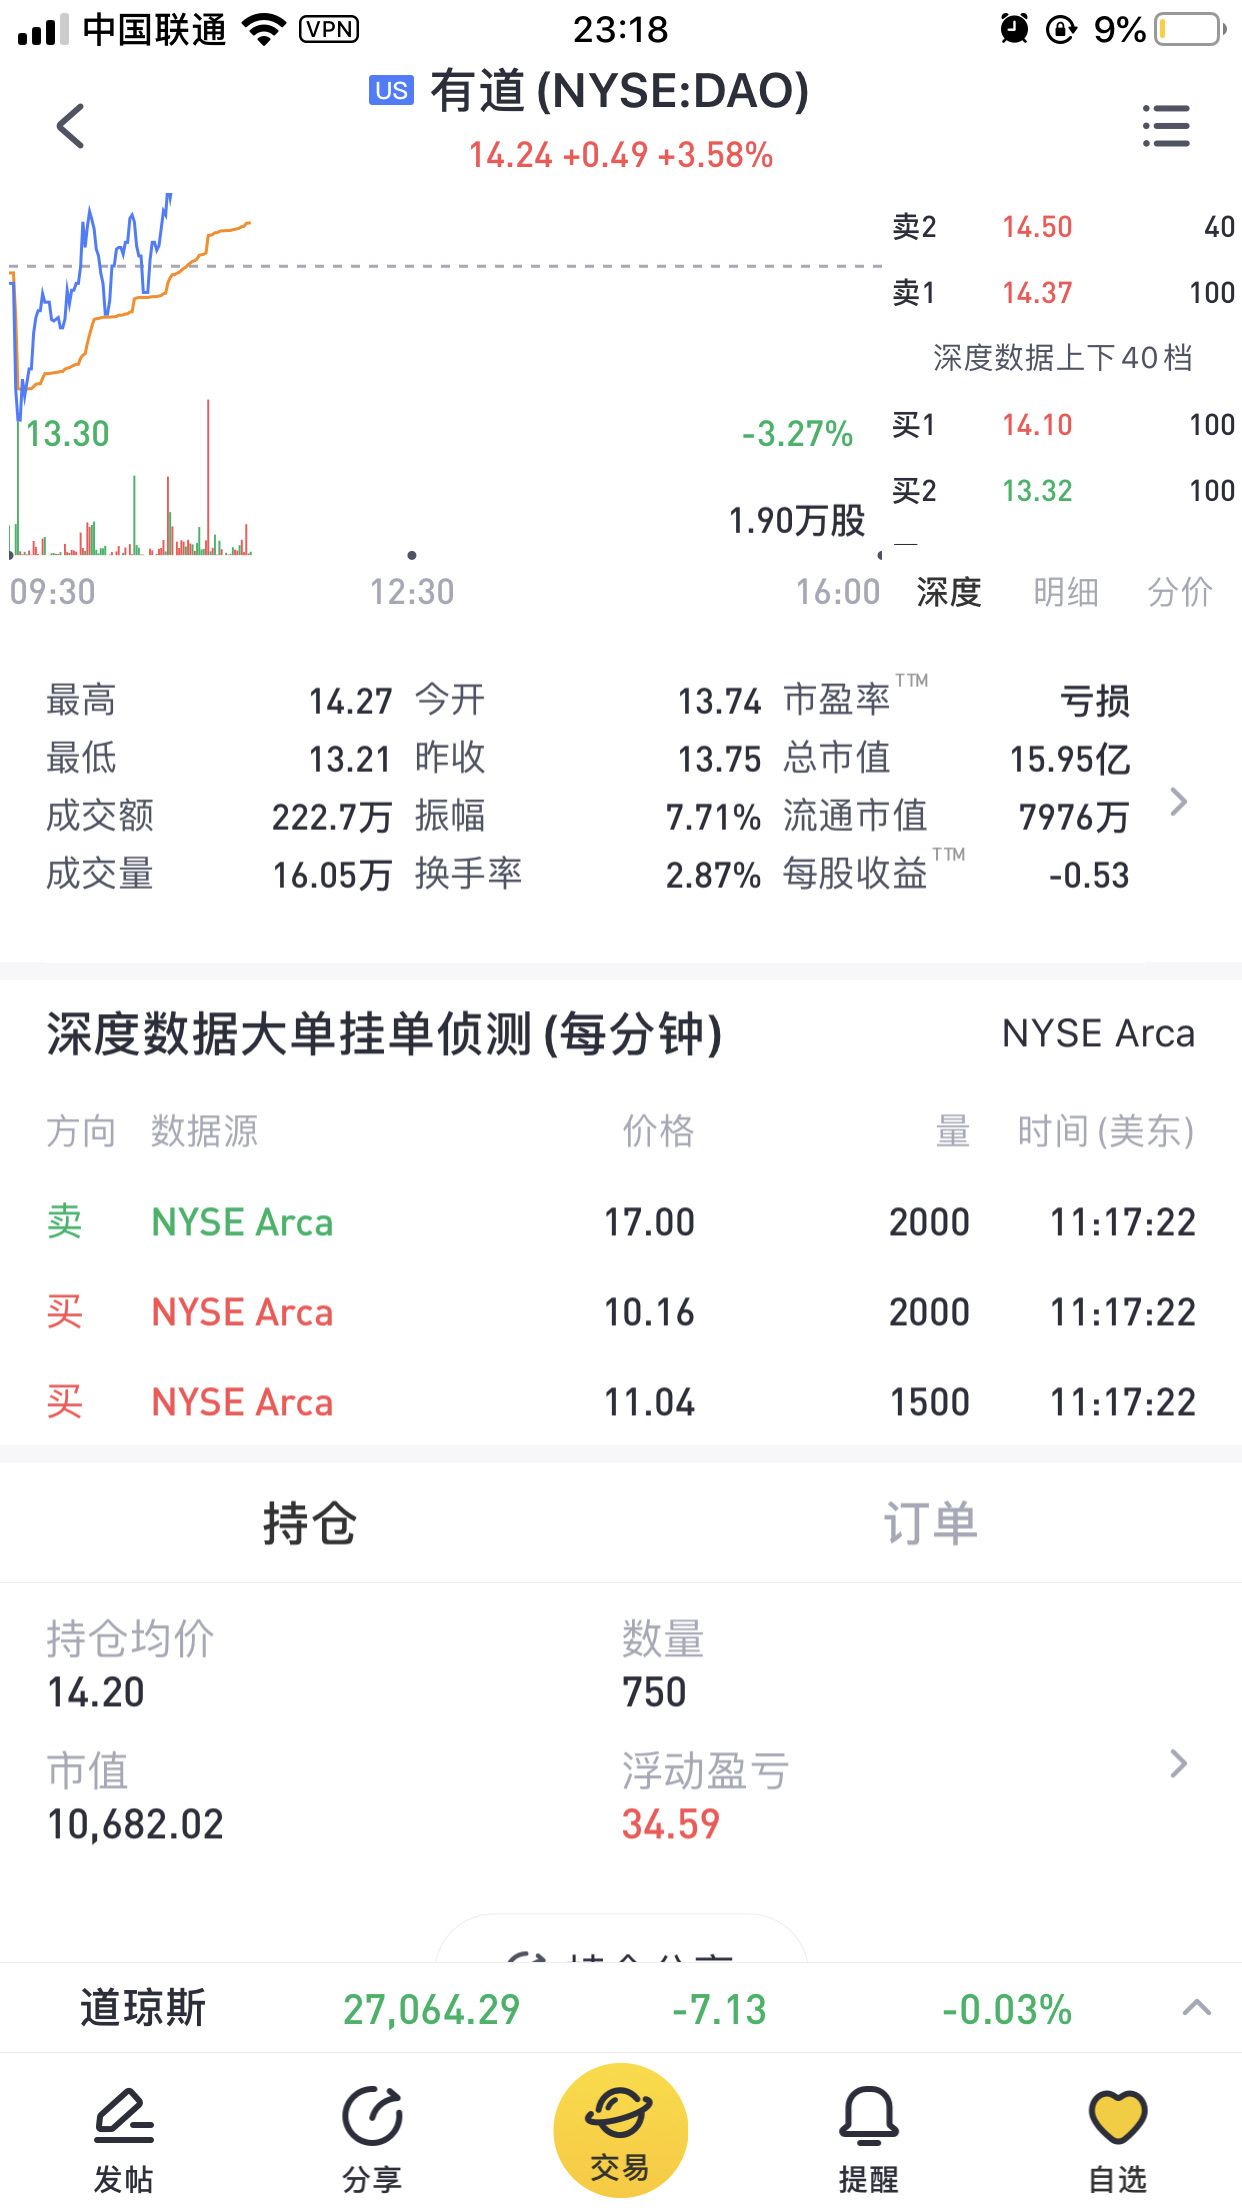1242x2208 pixels.
Task: Select the buy order row at 10.16
Action: point(621,1312)
